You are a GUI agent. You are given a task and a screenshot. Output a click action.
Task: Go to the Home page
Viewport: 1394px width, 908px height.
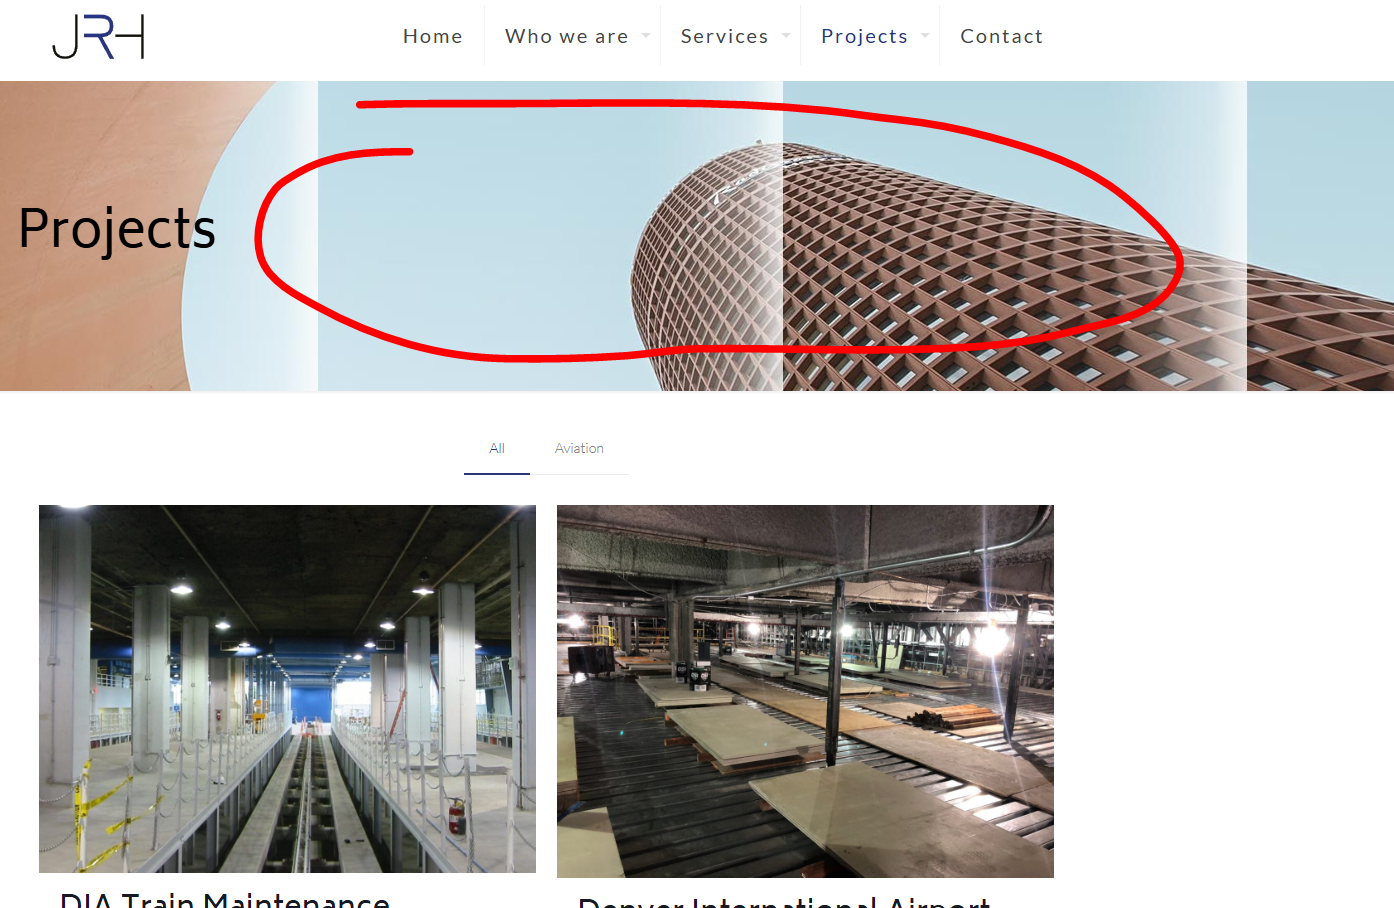pos(432,36)
